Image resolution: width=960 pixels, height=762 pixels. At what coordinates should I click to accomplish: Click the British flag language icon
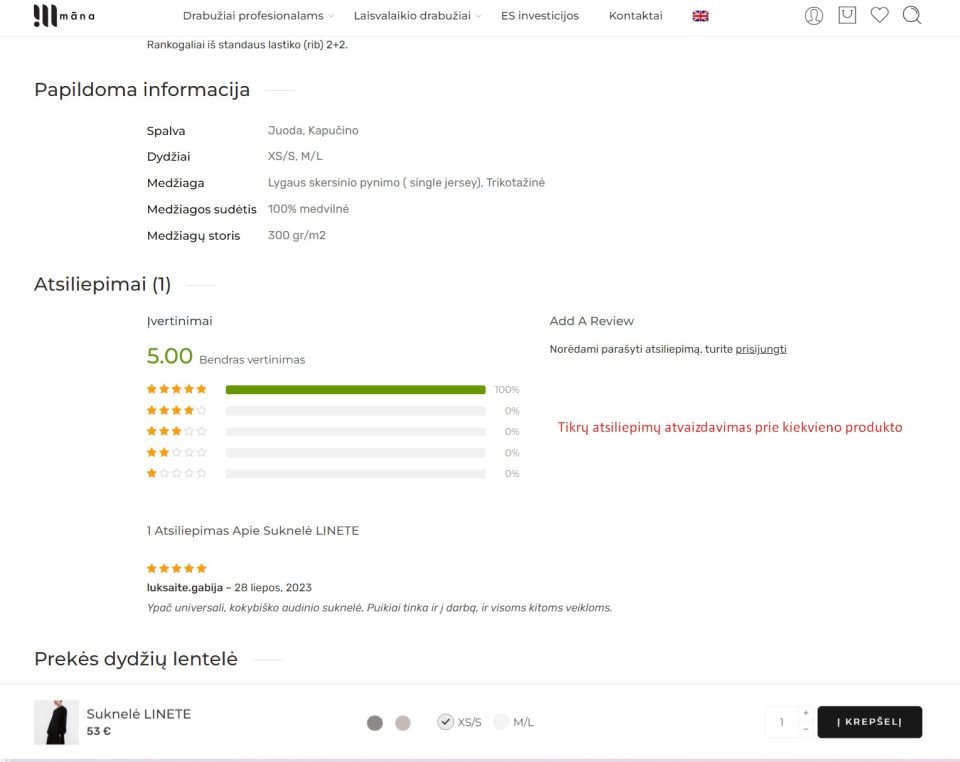click(699, 15)
